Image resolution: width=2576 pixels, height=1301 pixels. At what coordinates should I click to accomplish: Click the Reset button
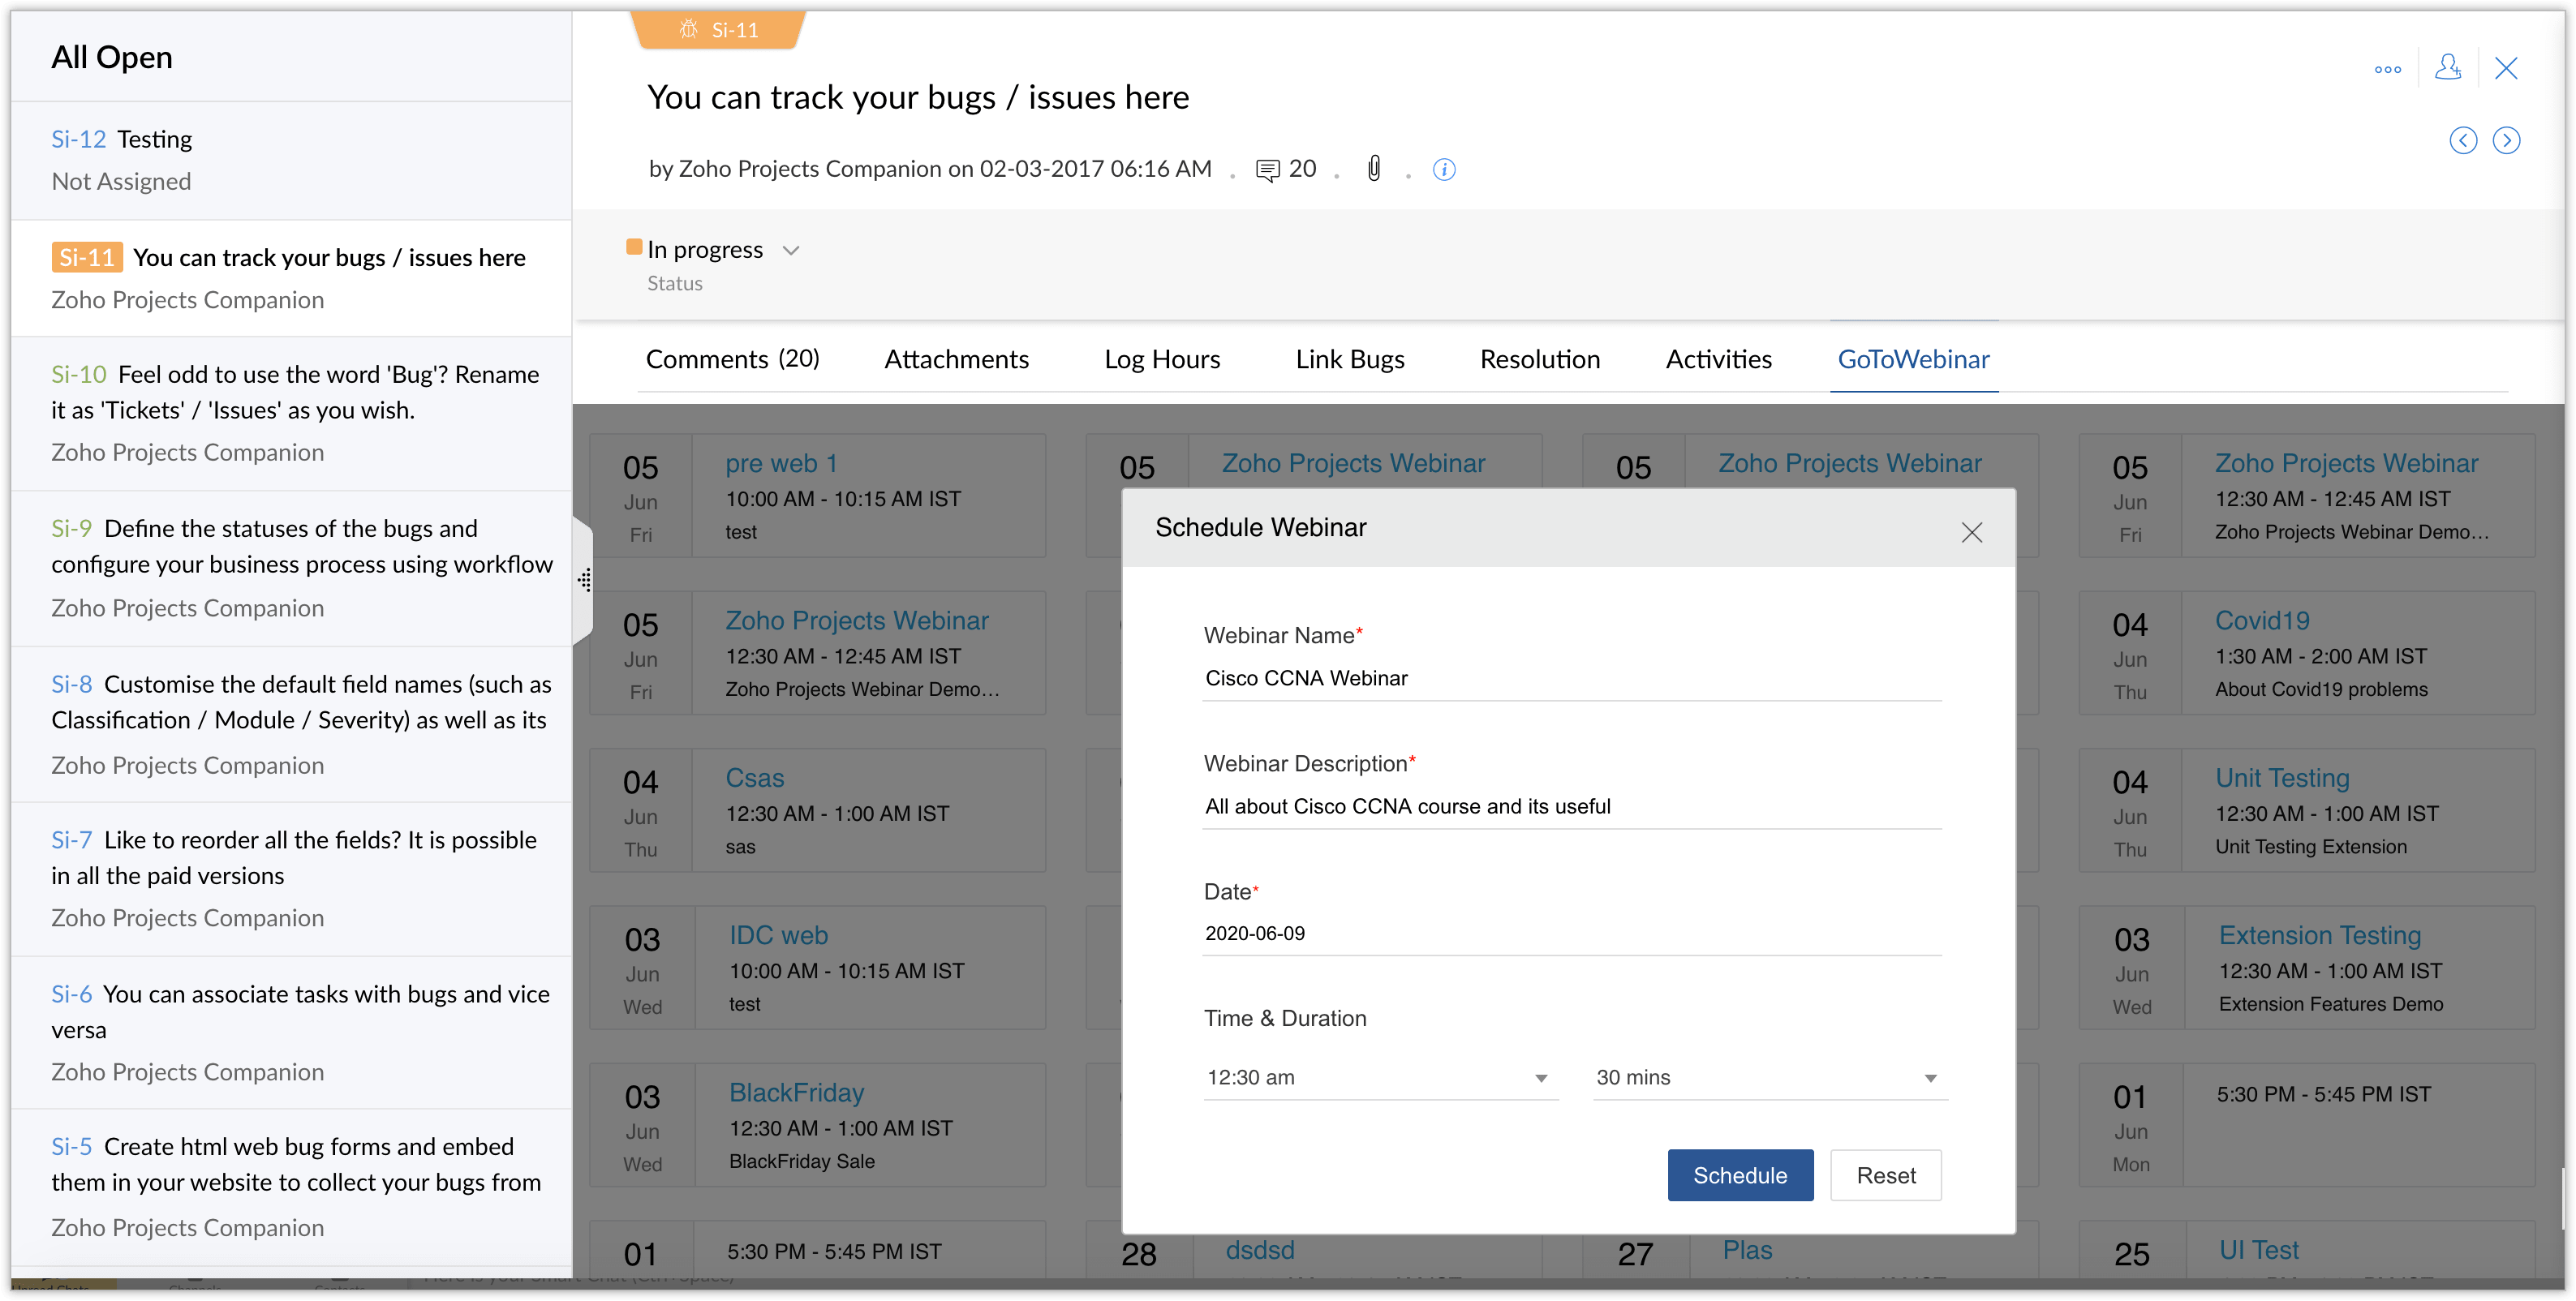[1885, 1175]
